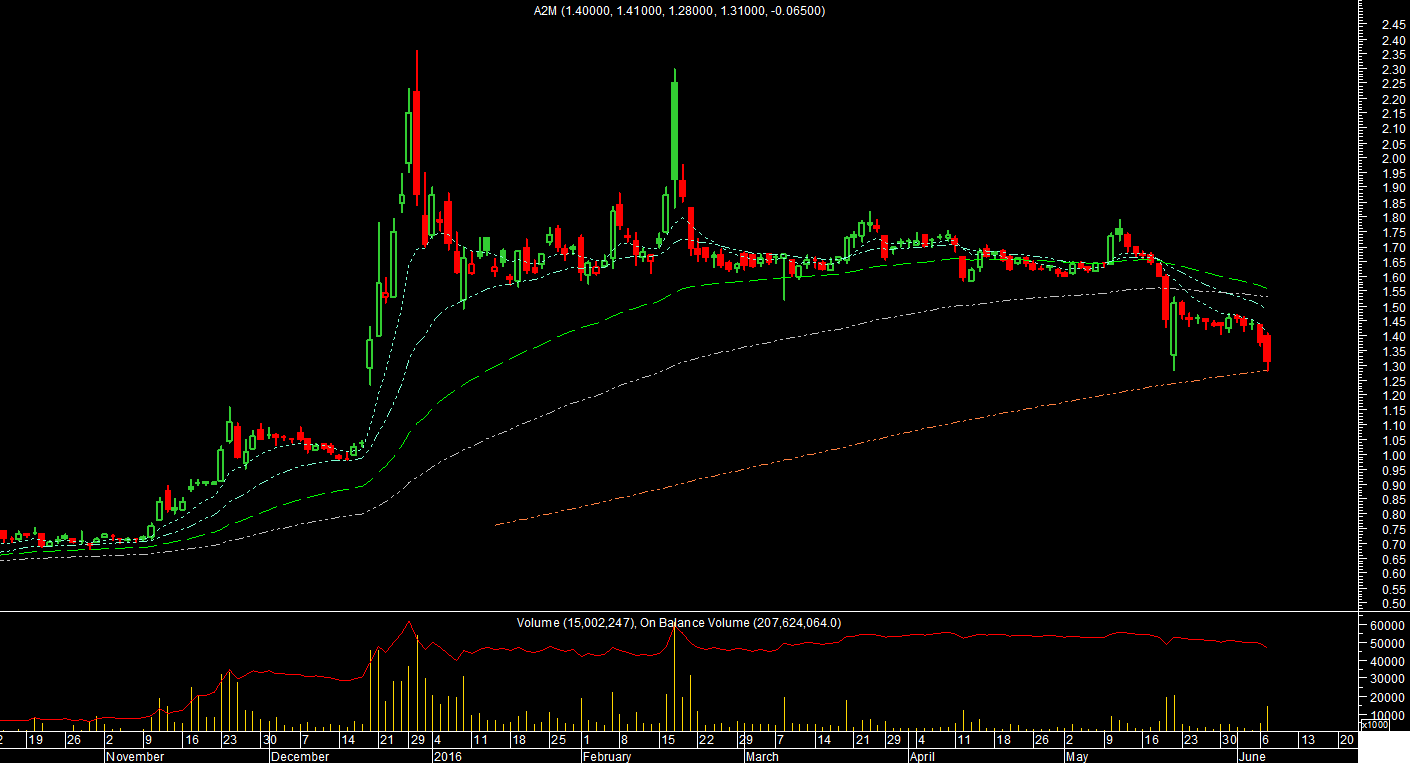This screenshot has height=763, width=1410.
Task: Click the 13 date label in June
Action: (1307, 741)
